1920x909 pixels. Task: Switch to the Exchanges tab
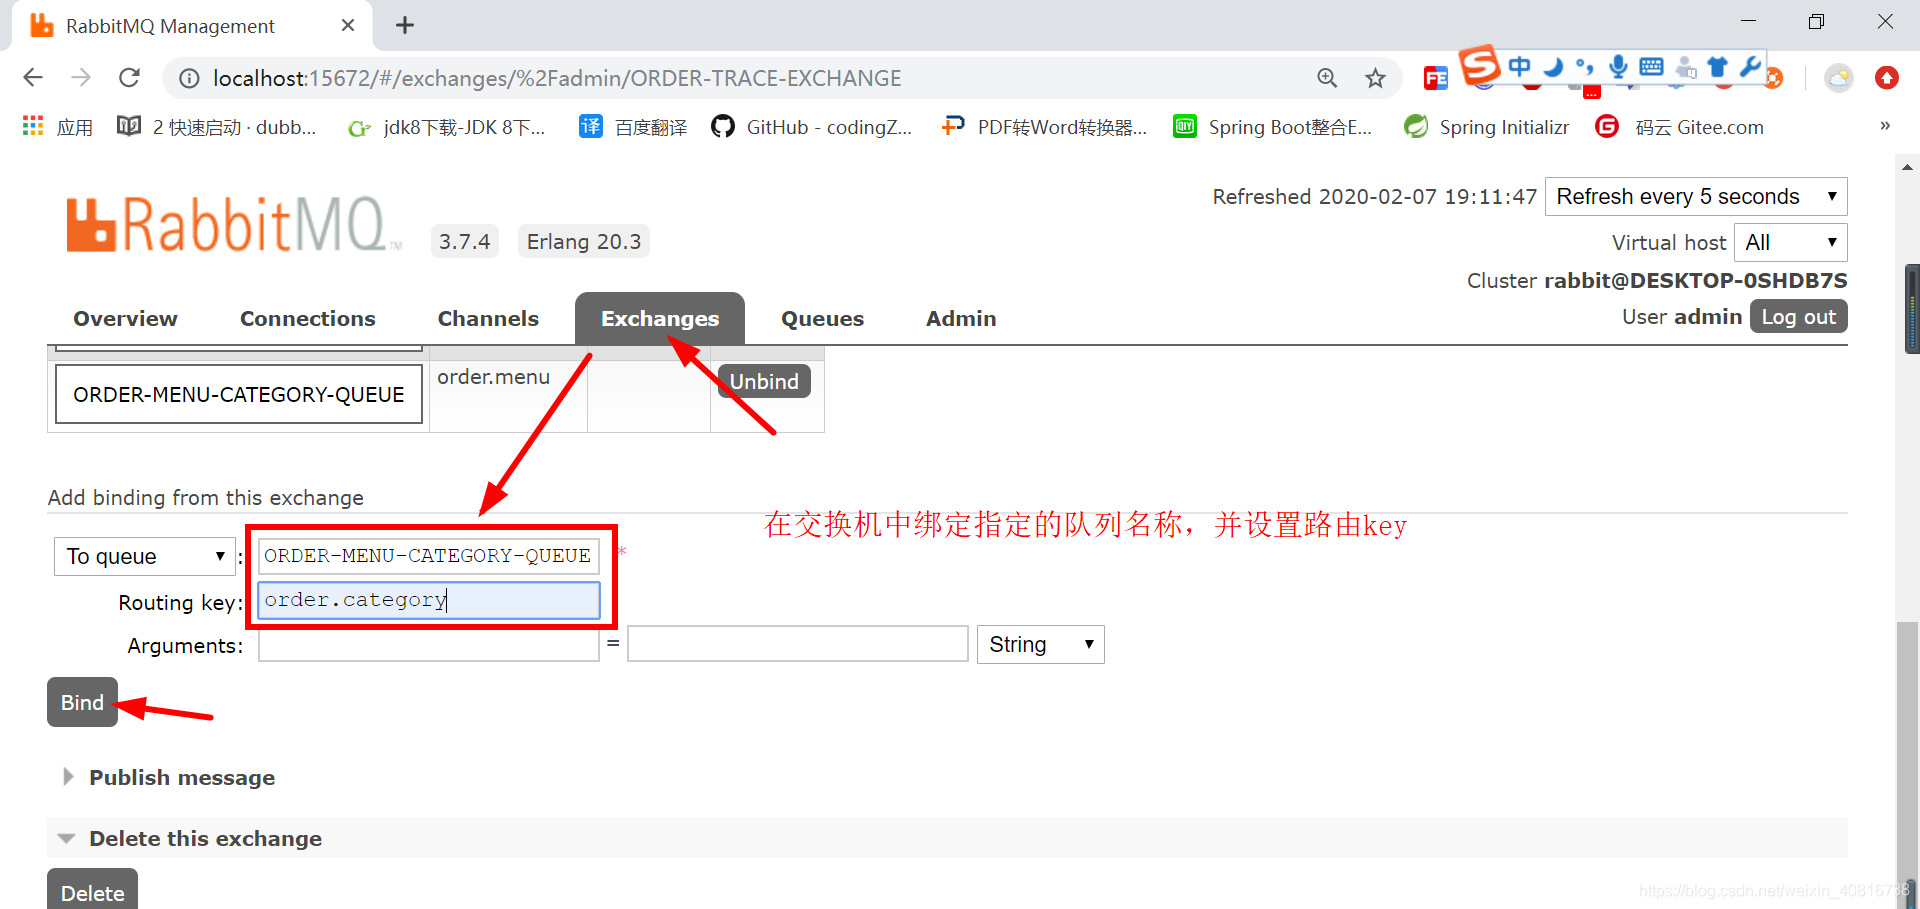click(x=660, y=319)
